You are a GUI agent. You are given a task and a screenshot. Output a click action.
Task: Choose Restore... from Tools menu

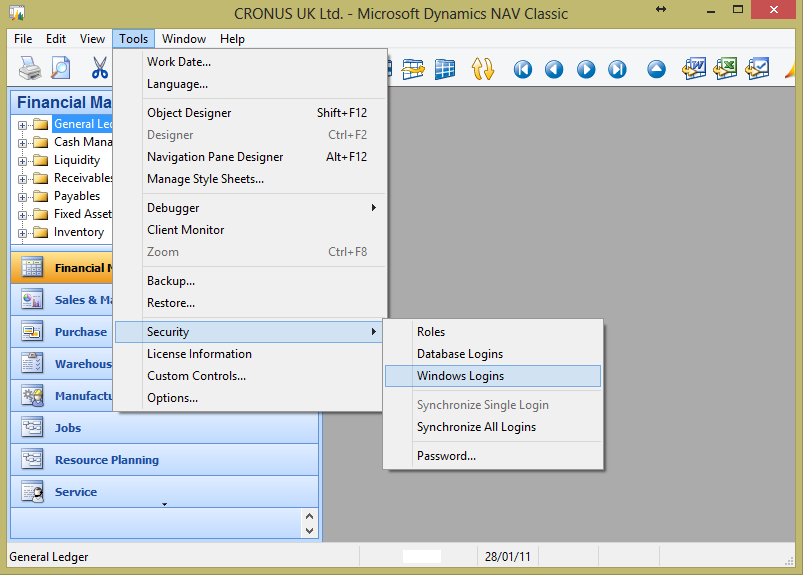(x=250, y=303)
